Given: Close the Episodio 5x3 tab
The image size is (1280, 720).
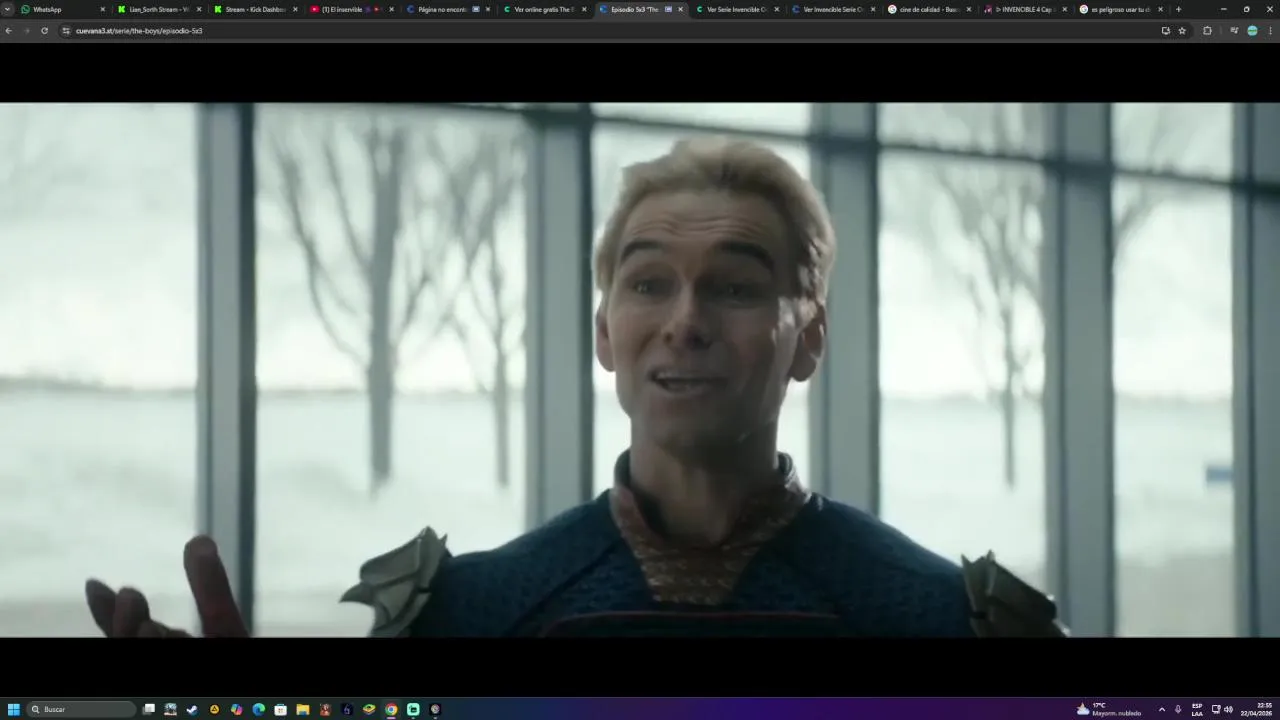Looking at the screenshot, I should point(680,9).
